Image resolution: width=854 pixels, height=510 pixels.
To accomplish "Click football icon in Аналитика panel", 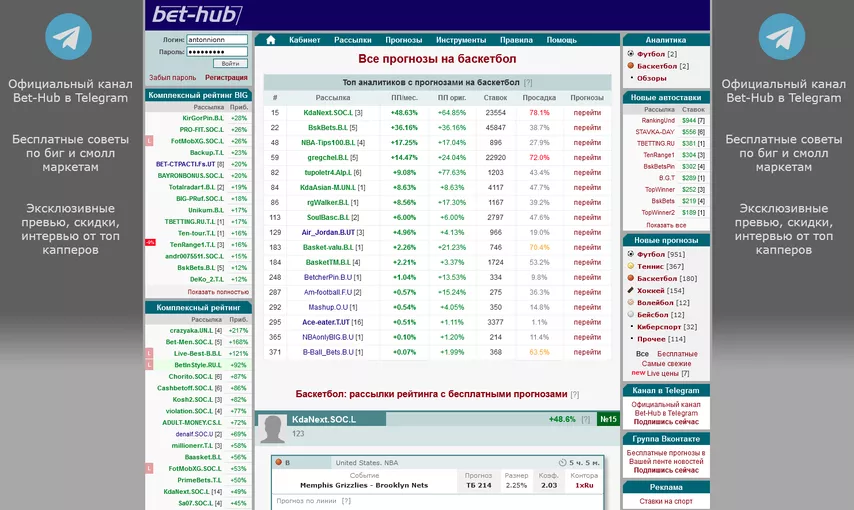I will click(631, 54).
